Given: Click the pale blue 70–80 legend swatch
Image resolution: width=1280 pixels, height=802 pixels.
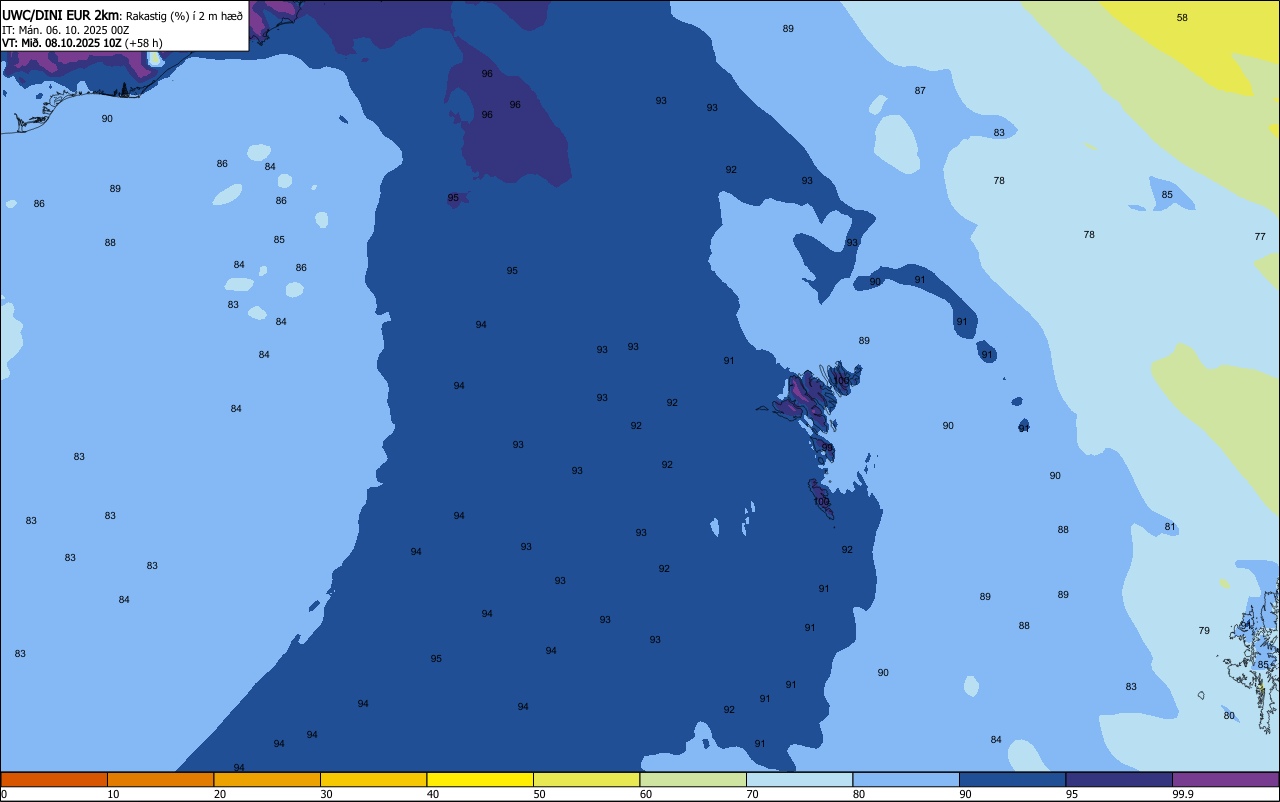Looking at the screenshot, I should point(799,779).
